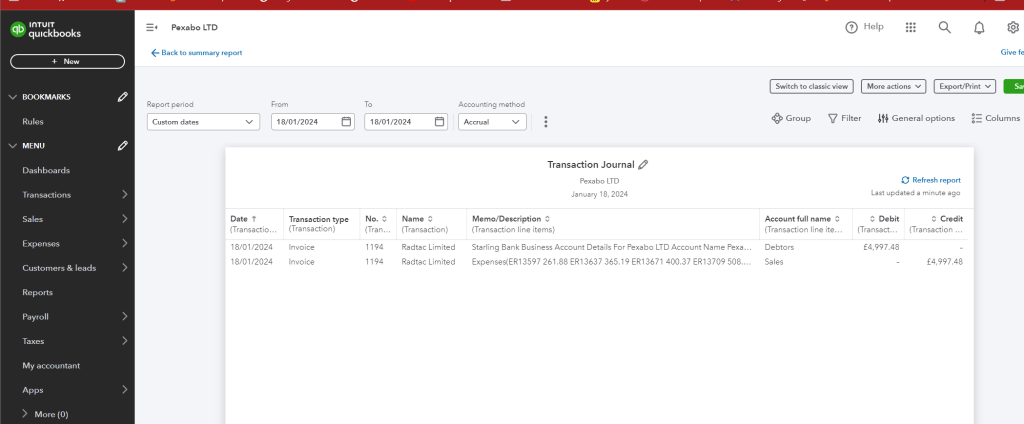The height and width of the screenshot is (424, 1024).
Task: Expand the Transactions submenu
Action: point(124,195)
